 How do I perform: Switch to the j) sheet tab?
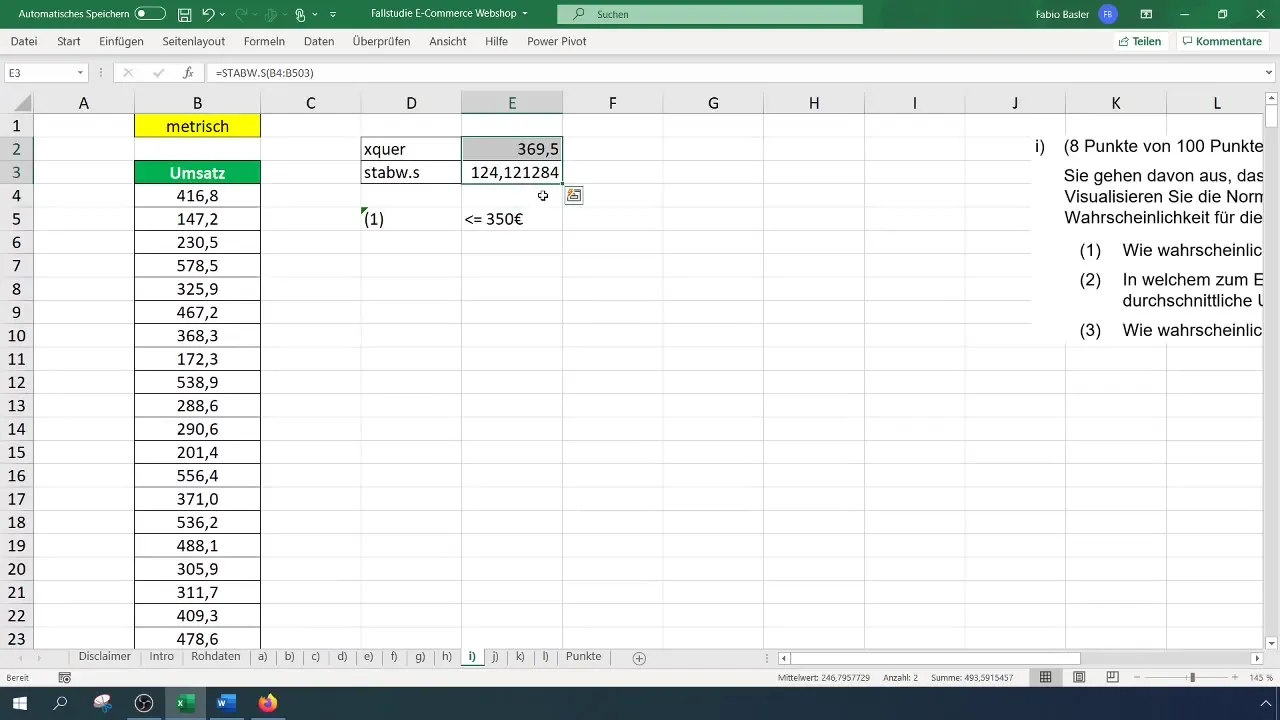pyautogui.click(x=495, y=657)
